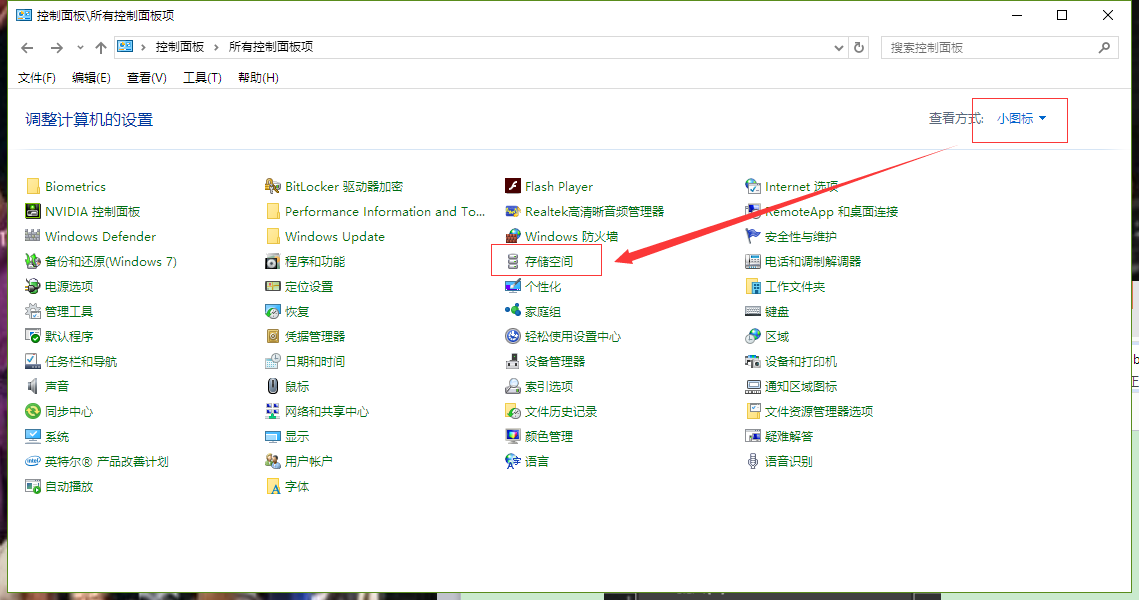Open Windows 防火墙 icon

coord(513,236)
